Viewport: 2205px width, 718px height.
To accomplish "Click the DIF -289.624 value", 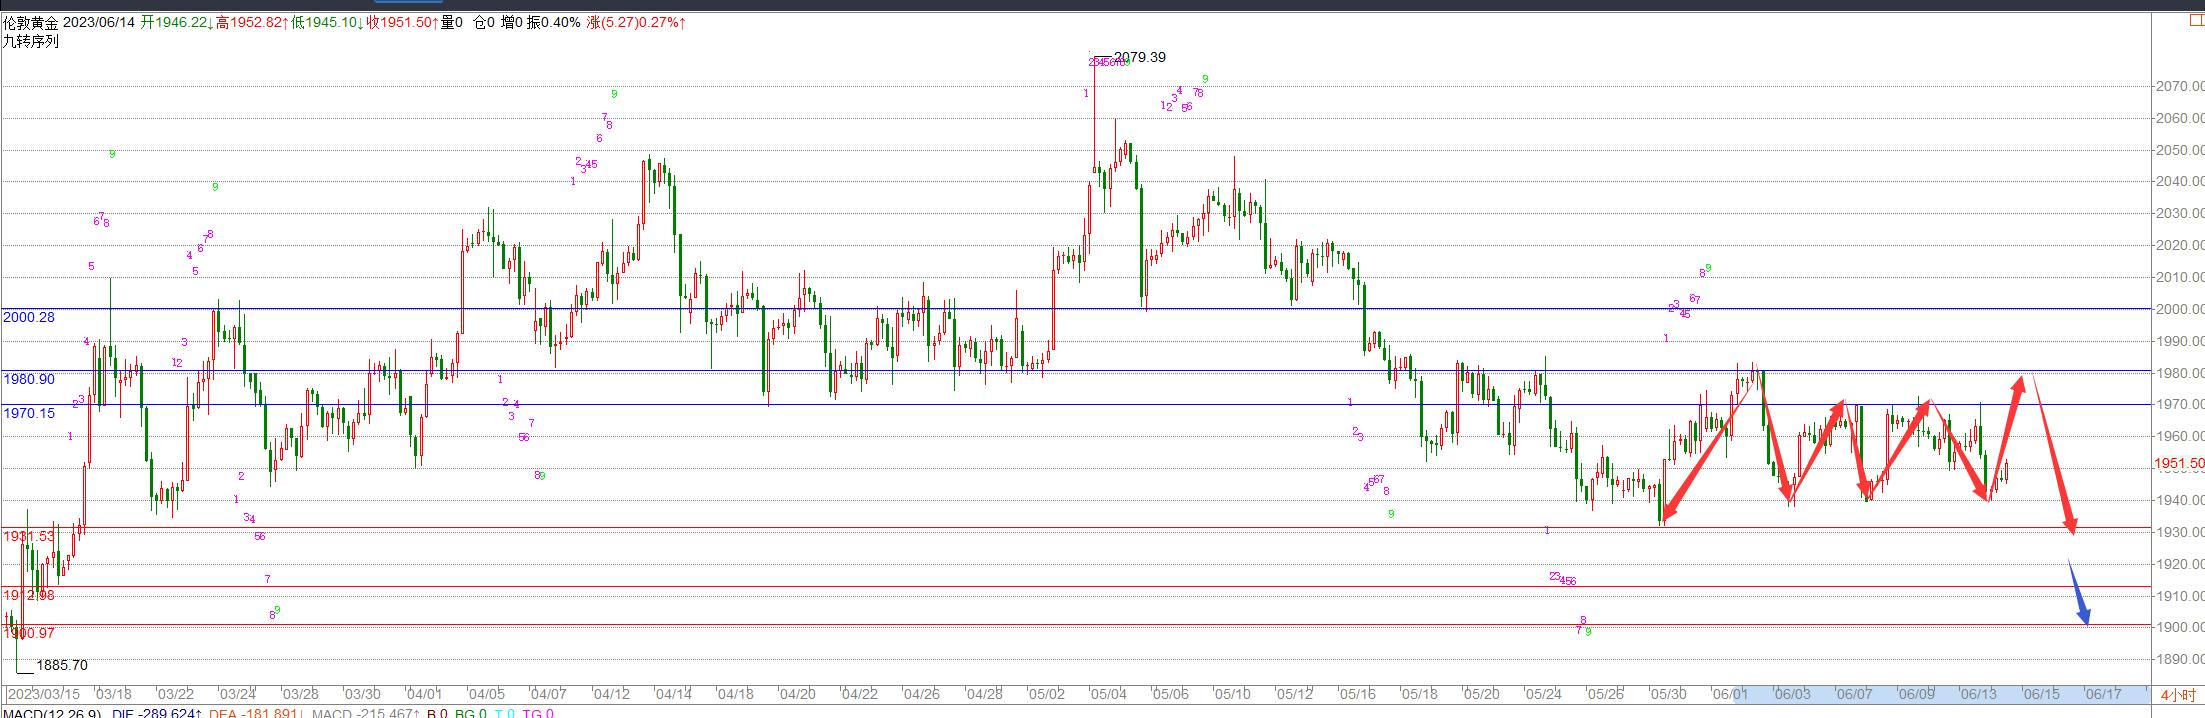I will (x=158, y=713).
